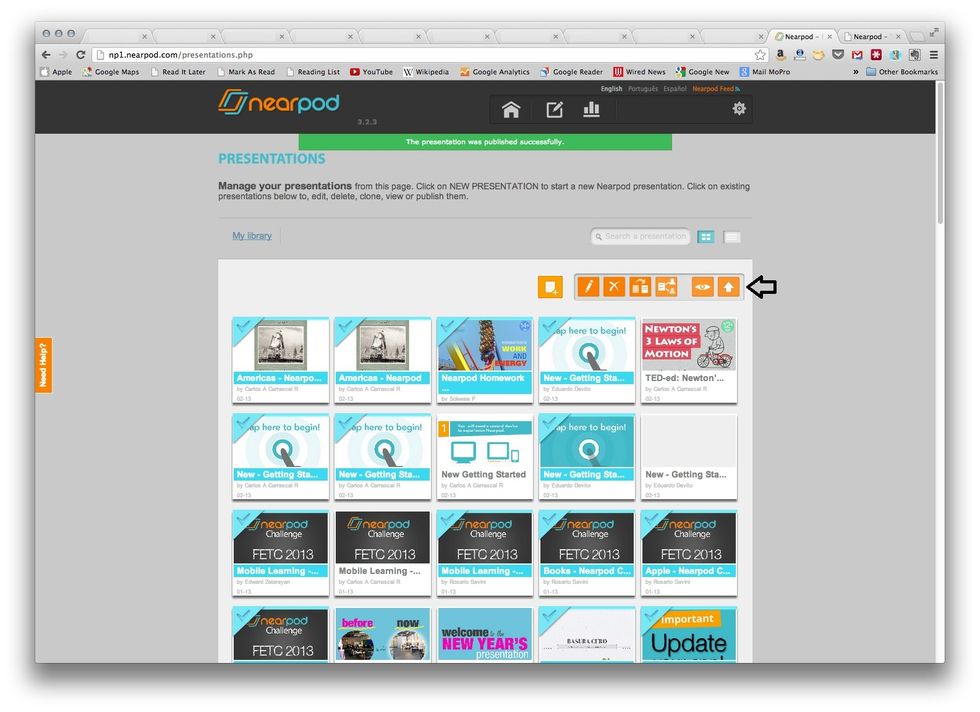Switch to list view

pyautogui.click(x=732, y=237)
